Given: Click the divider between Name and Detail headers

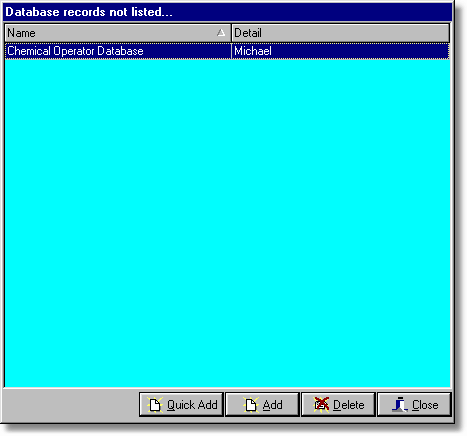Looking at the screenshot, I should click(x=231, y=33).
